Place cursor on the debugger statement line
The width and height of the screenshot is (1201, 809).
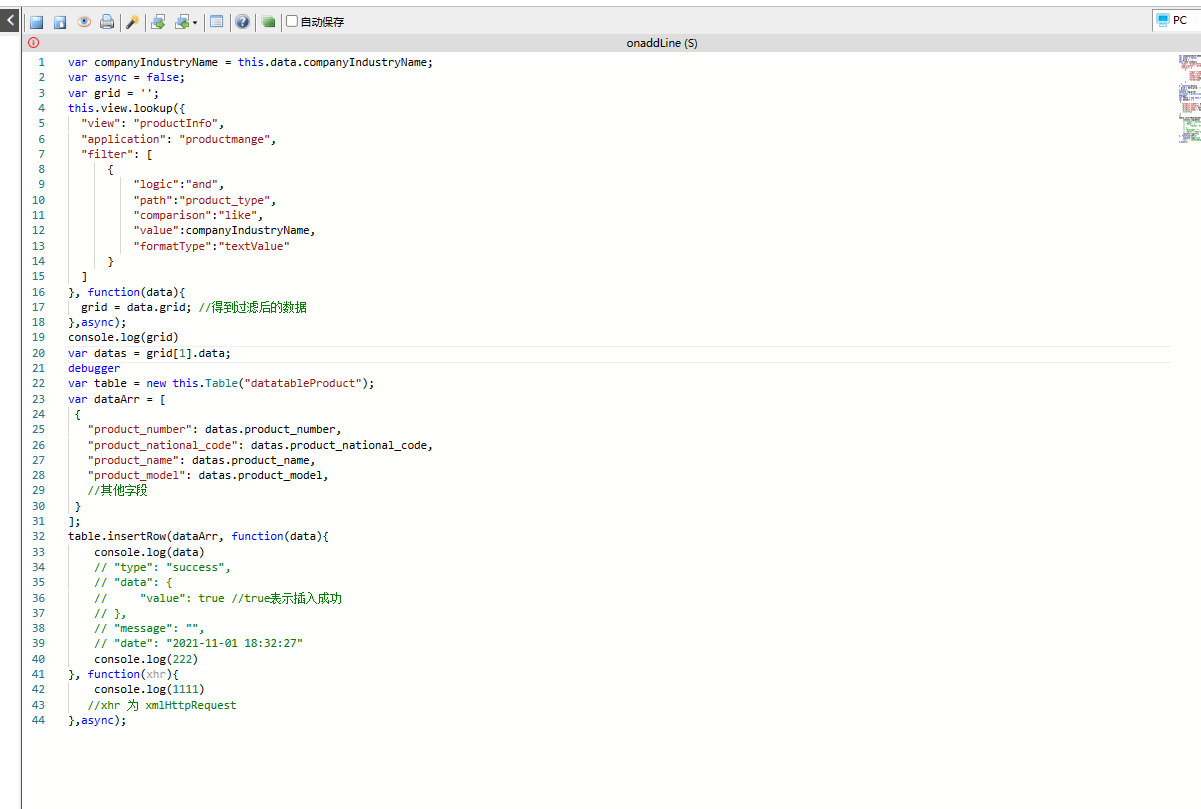click(94, 368)
